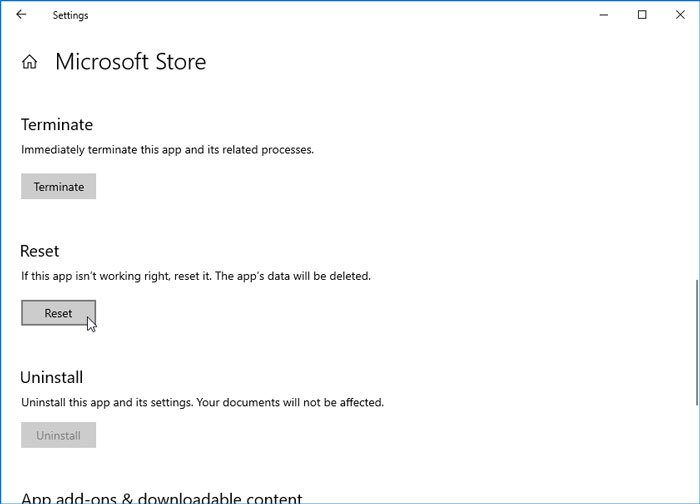This screenshot has height=504, width=700.
Task: Go back using the Settings back arrow
Action: pyautogui.click(x=21, y=14)
